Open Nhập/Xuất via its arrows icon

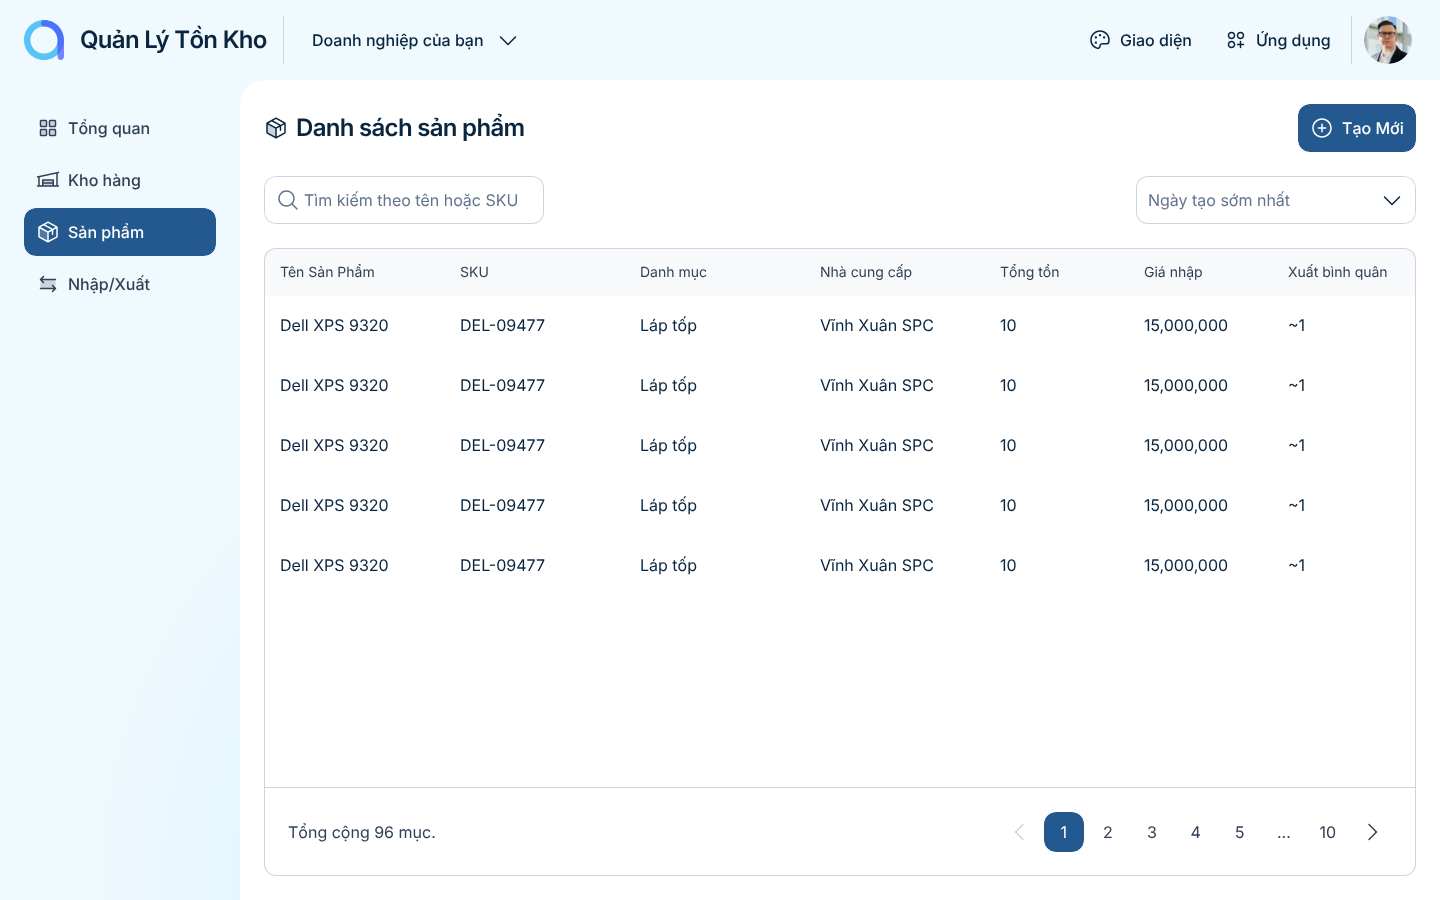coord(47,284)
